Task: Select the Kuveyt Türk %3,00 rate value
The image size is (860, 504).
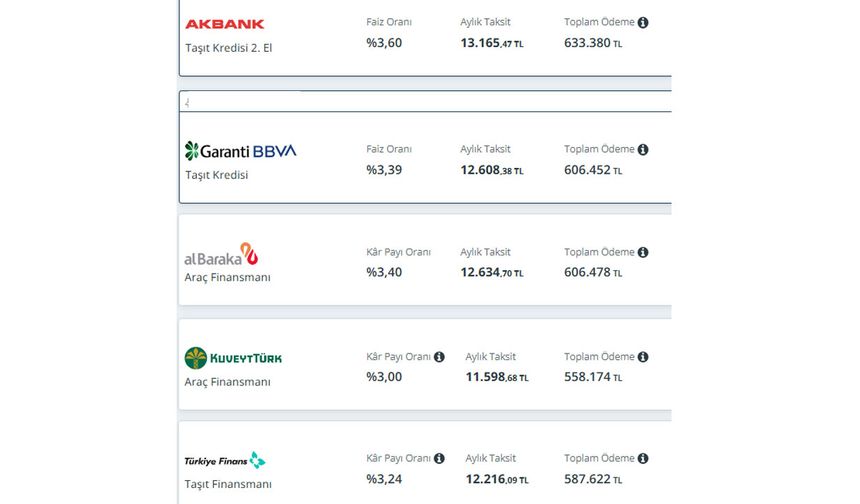Action: click(x=384, y=377)
